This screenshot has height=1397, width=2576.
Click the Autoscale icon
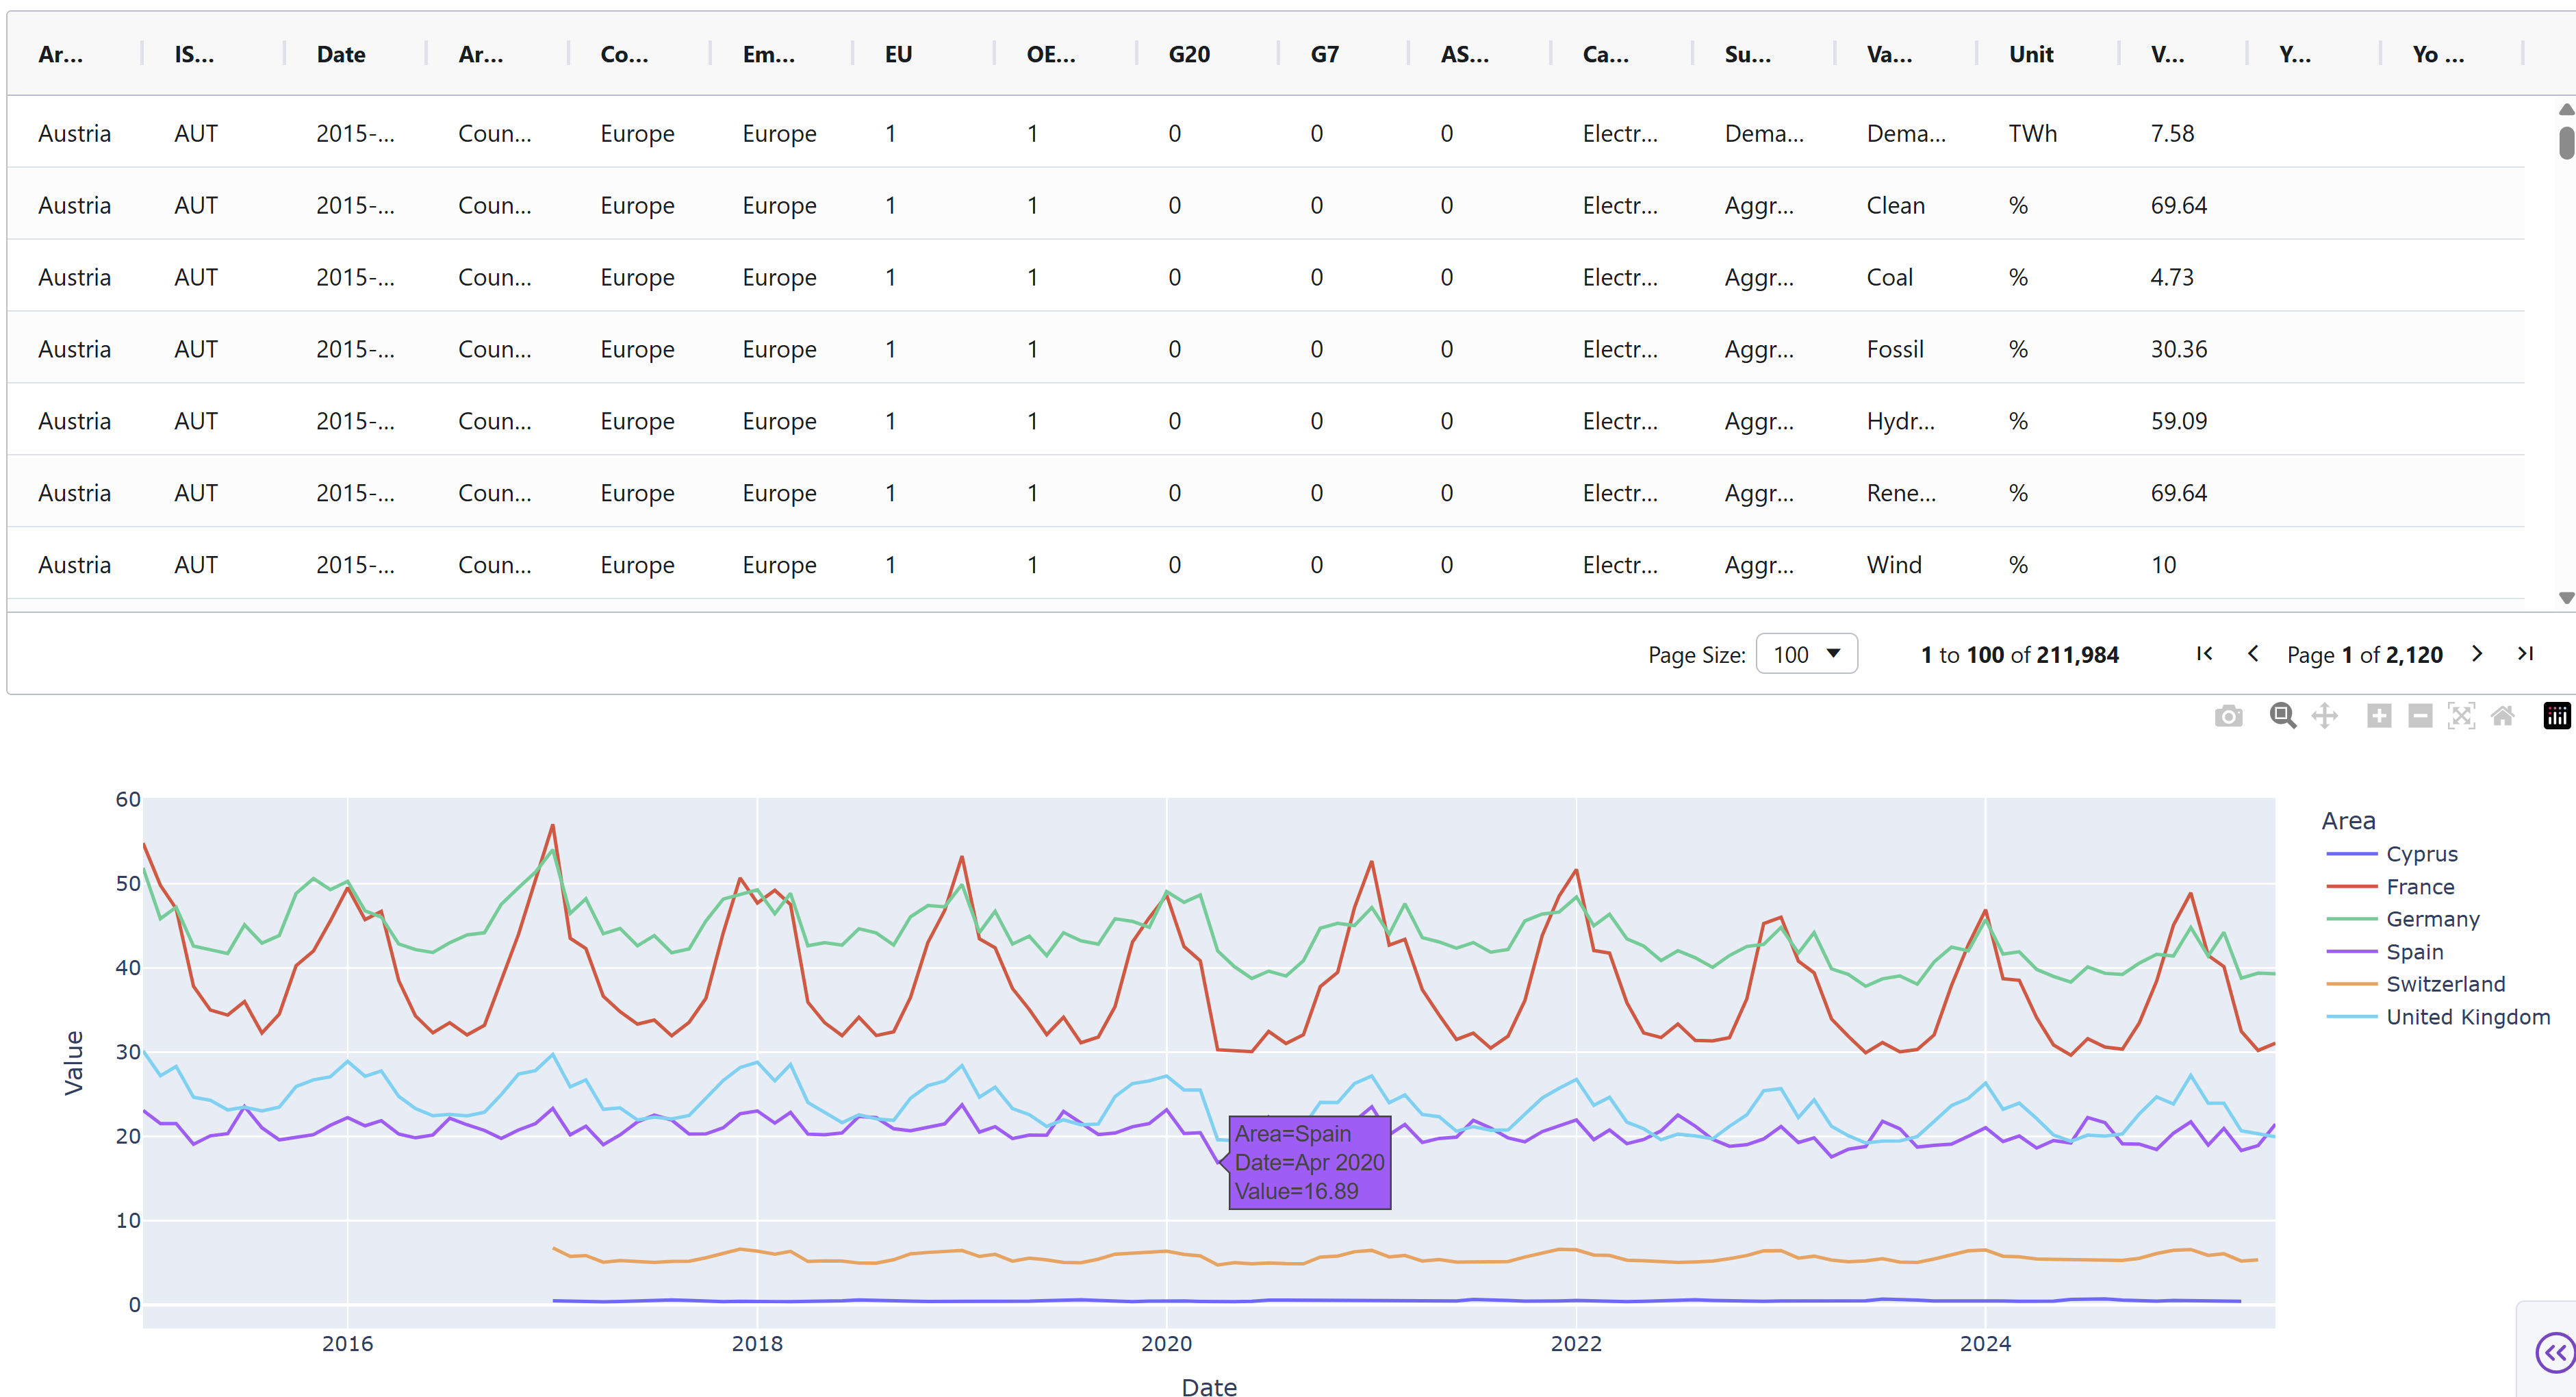2461,716
